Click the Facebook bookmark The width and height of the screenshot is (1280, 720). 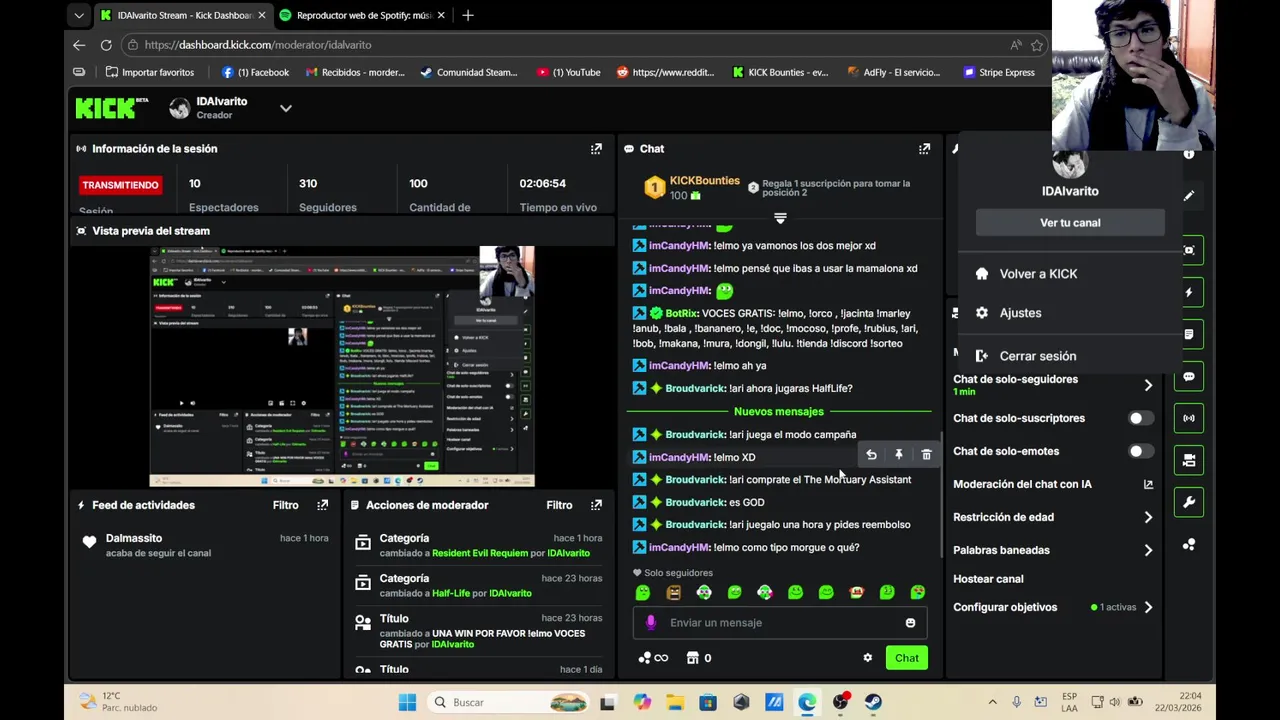pyautogui.click(x=255, y=72)
